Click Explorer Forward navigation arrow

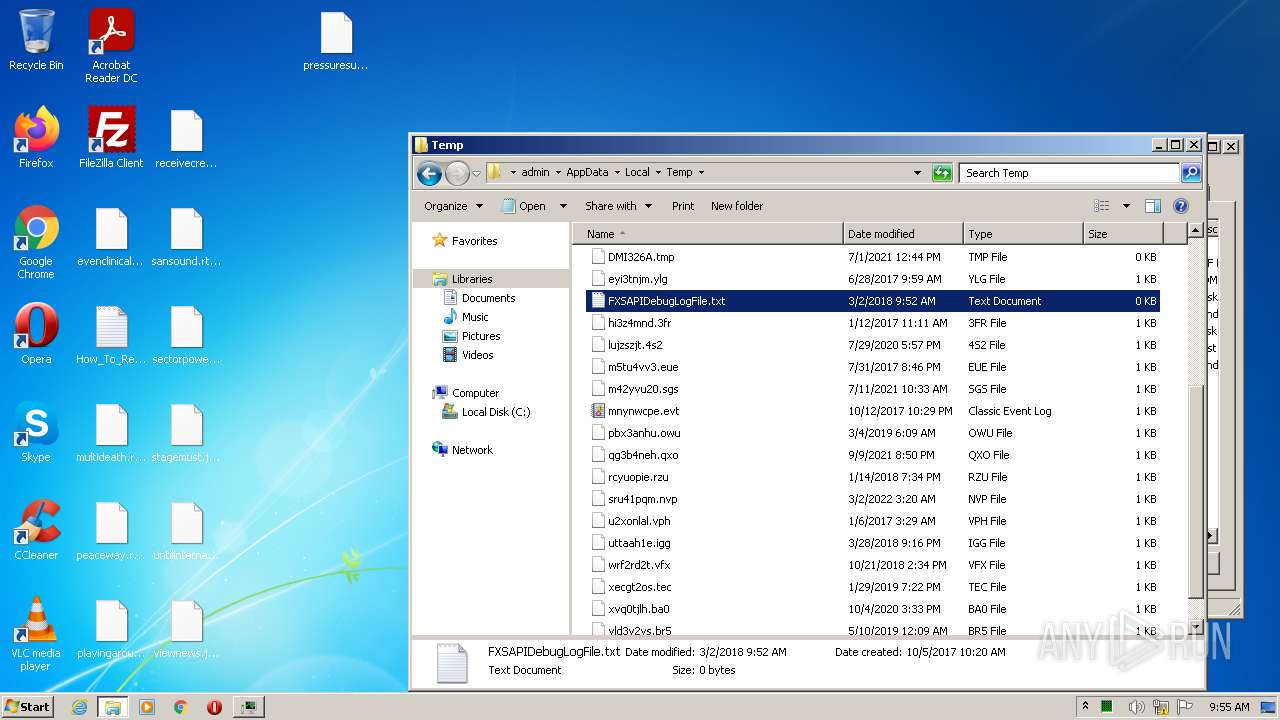[457, 173]
